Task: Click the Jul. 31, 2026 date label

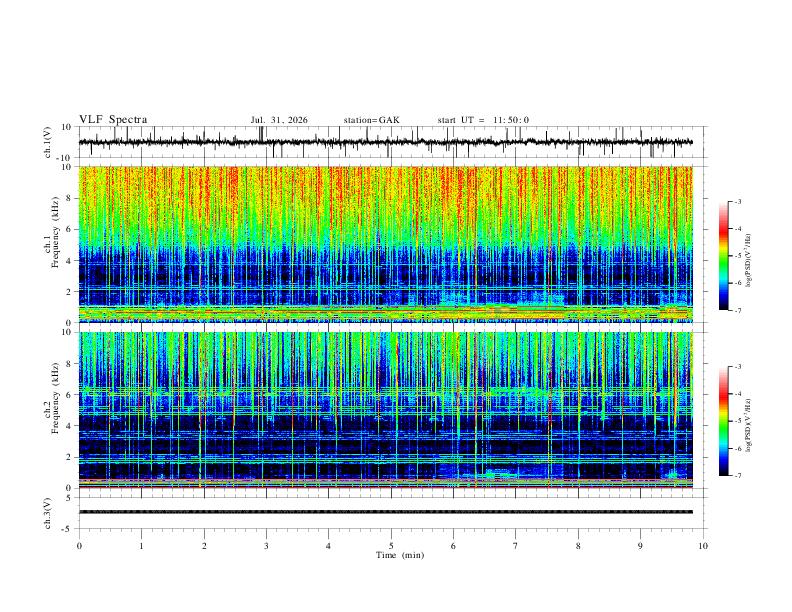Action: 279,120
